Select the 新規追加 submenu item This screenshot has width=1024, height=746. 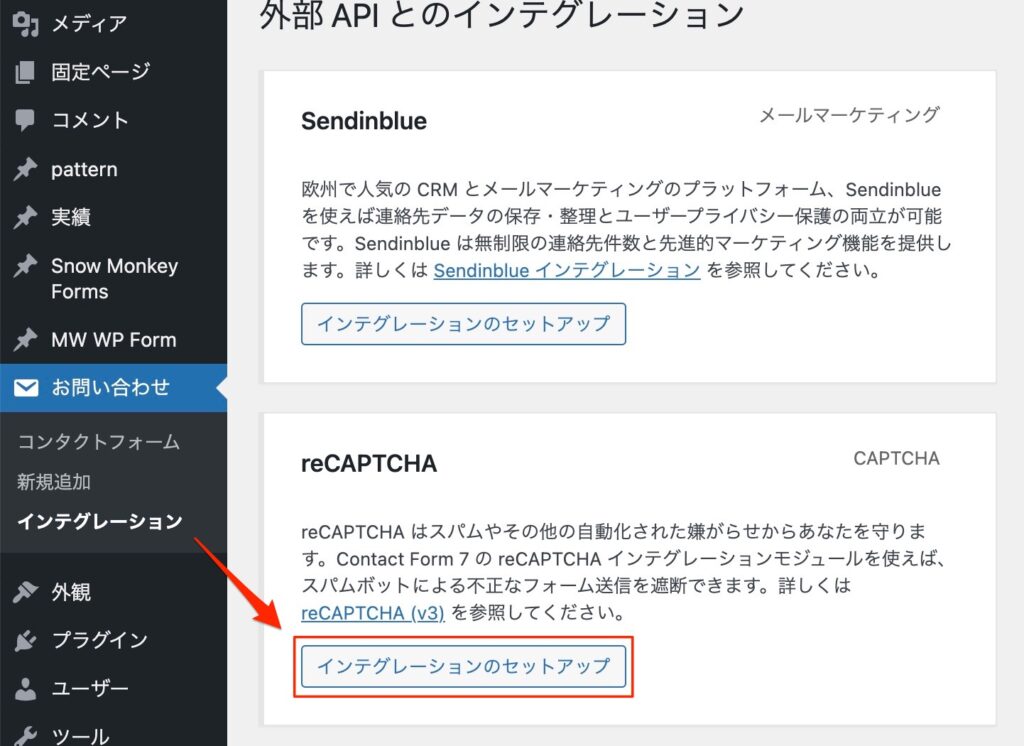point(54,482)
